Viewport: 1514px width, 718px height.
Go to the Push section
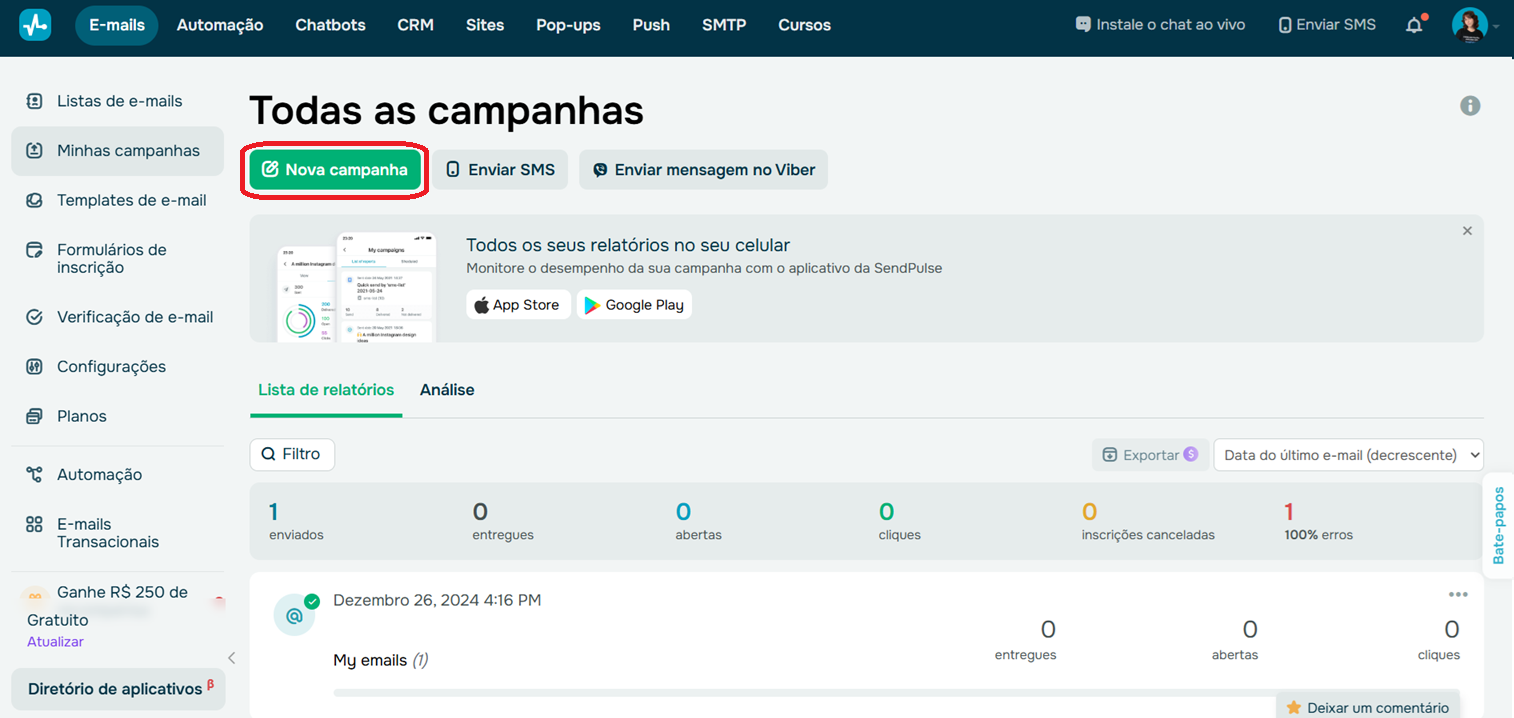click(651, 25)
